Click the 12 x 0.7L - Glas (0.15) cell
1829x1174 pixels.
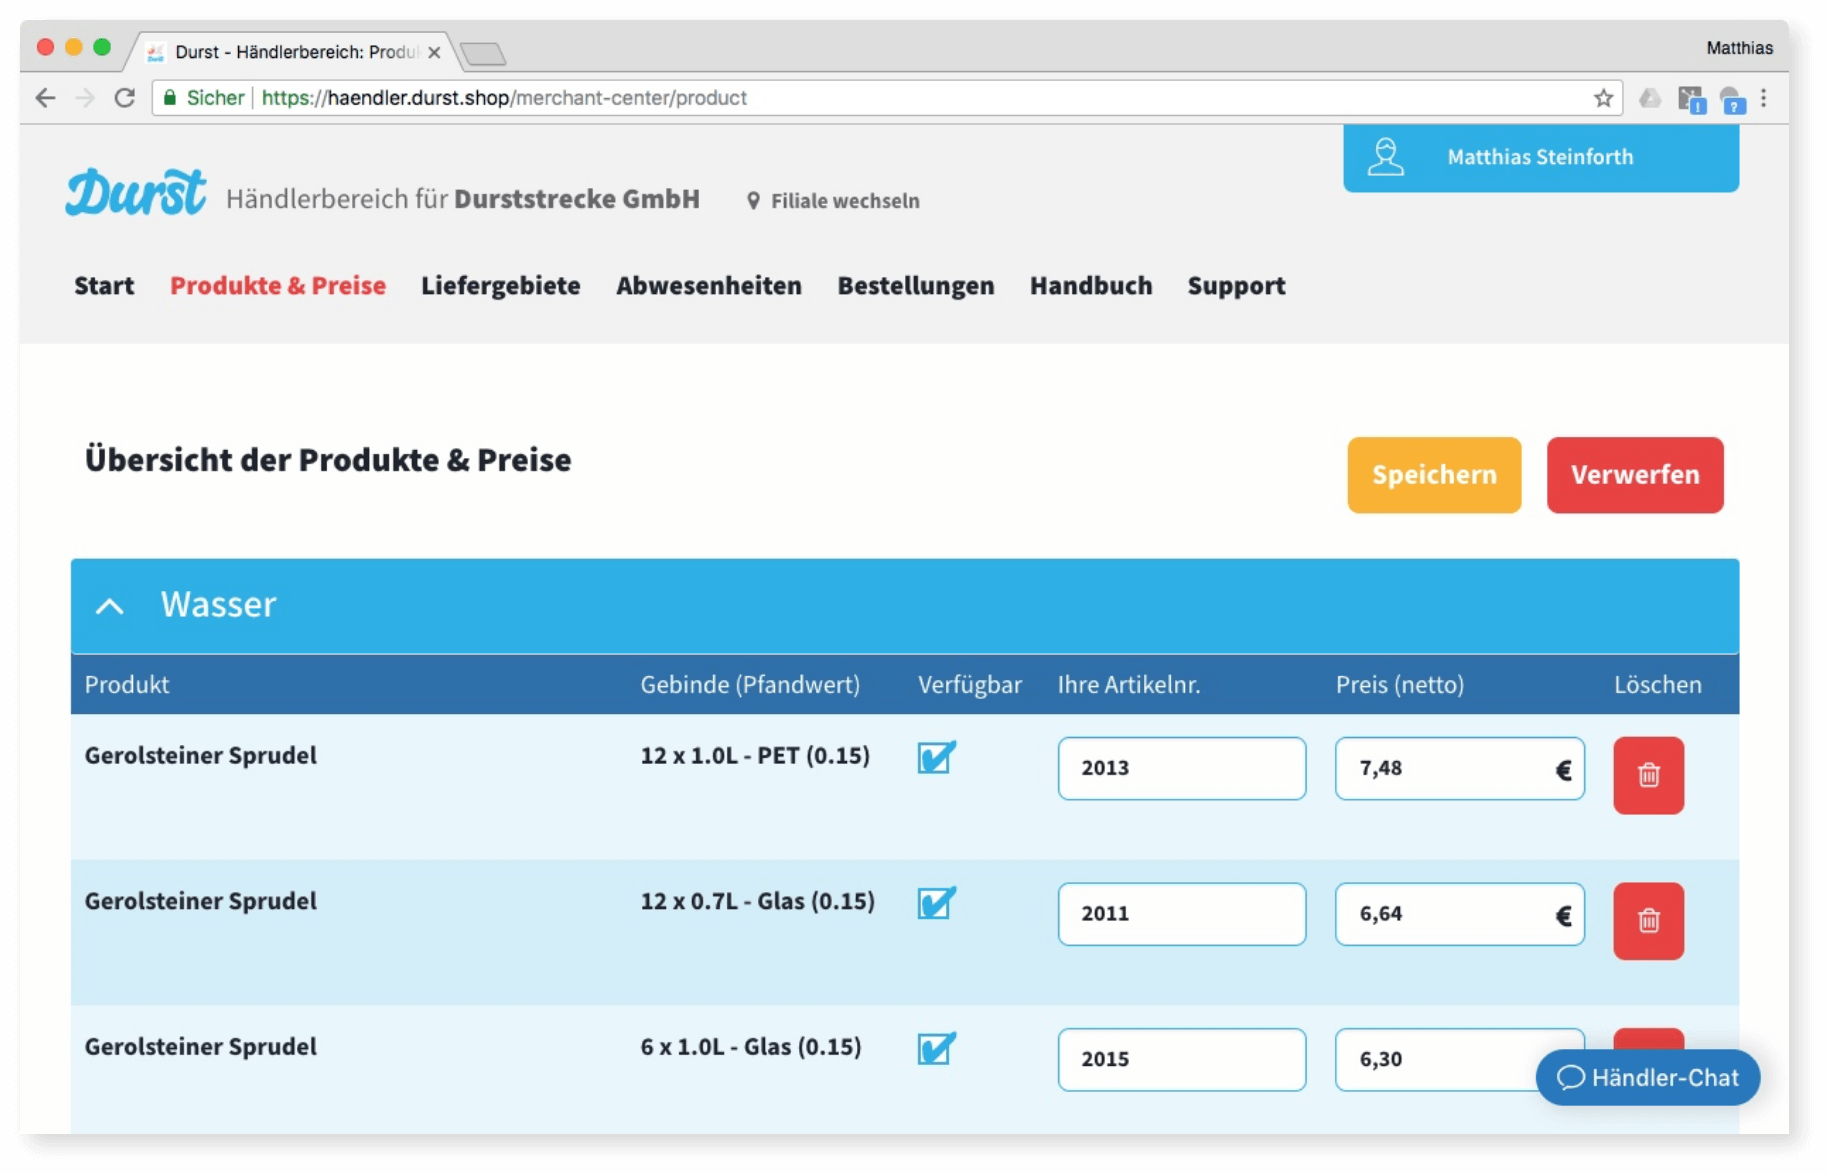(x=757, y=901)
